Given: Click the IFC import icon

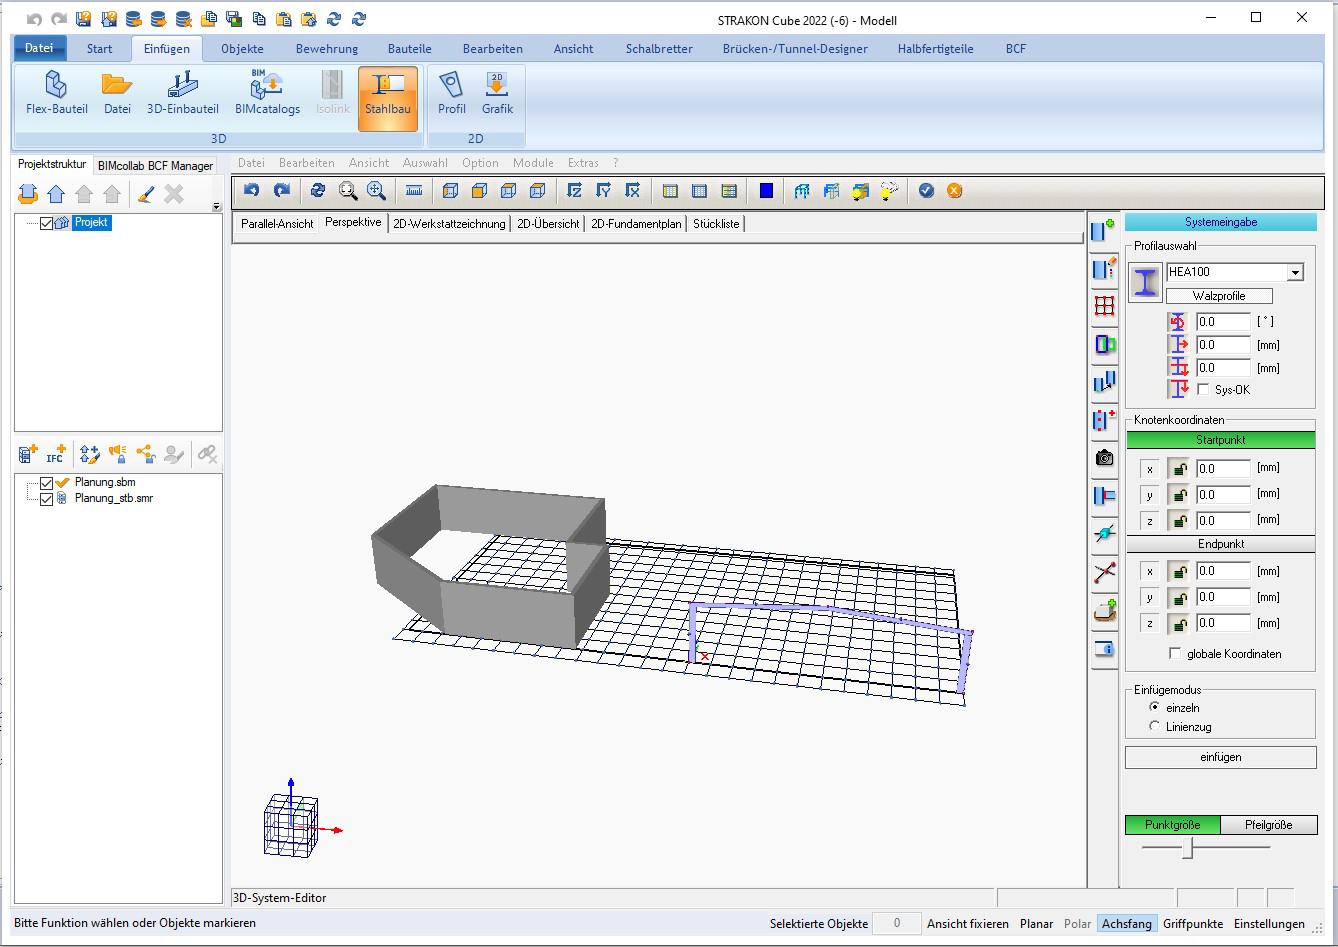Looking at the screenshot, I should (x=56, y=454).
